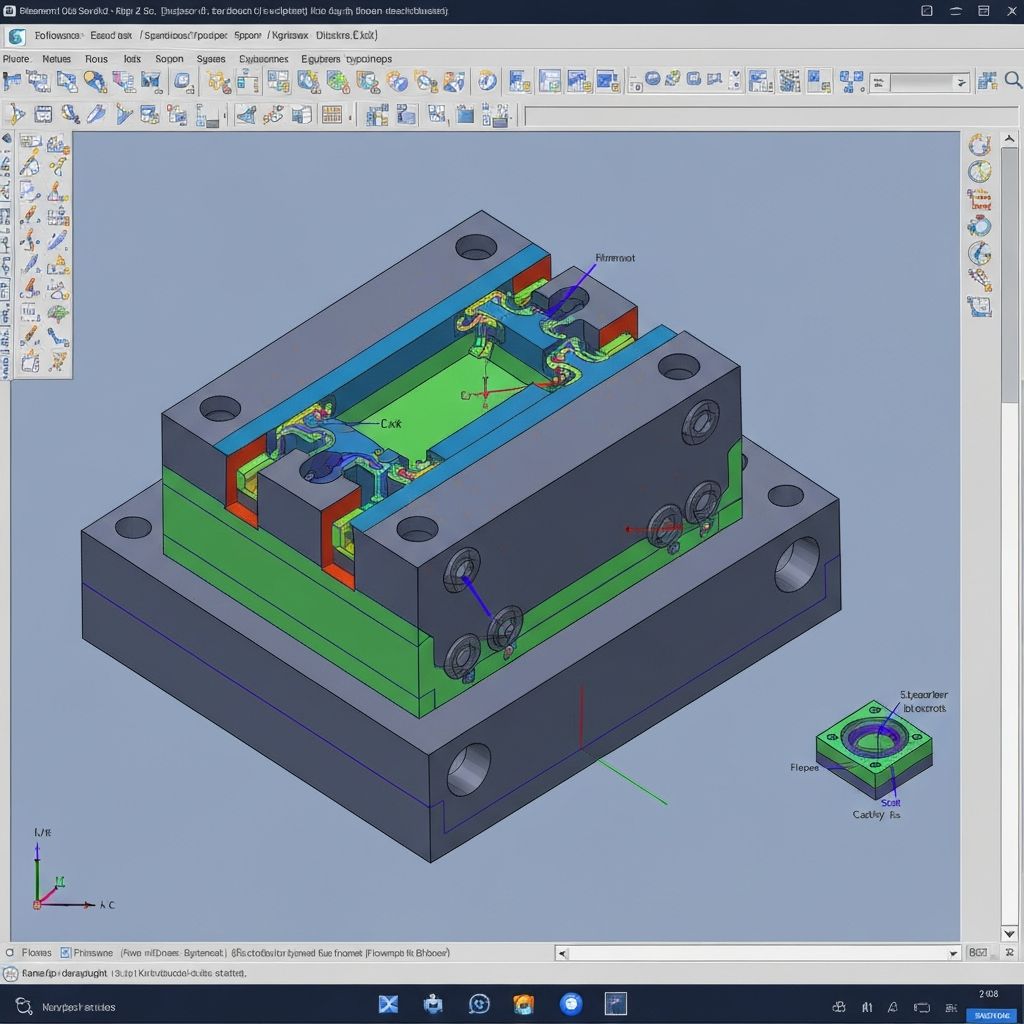Screen dimensions: 1024x1024
Task: Click the vertical scrollbar down arrow
Action: pos(1009,934)
